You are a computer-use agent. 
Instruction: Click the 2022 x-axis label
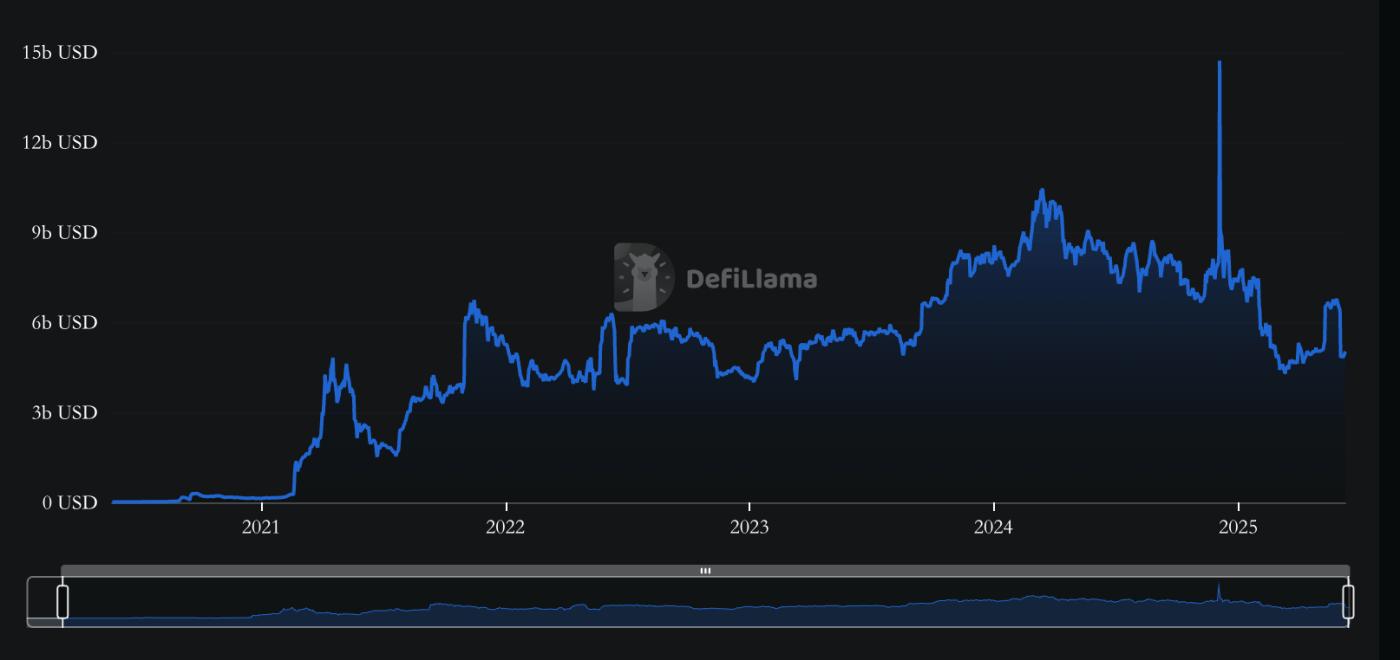(506, 527)
